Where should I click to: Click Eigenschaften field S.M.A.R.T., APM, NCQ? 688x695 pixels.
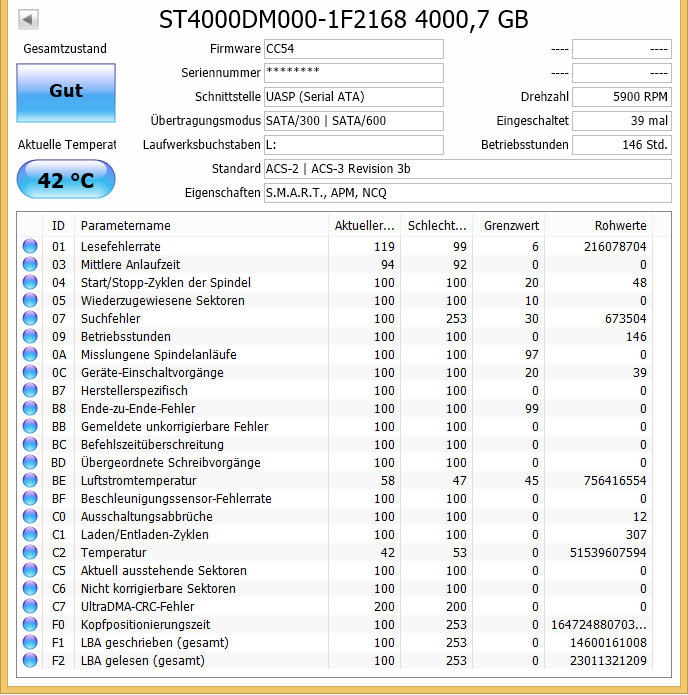point(468,193)
